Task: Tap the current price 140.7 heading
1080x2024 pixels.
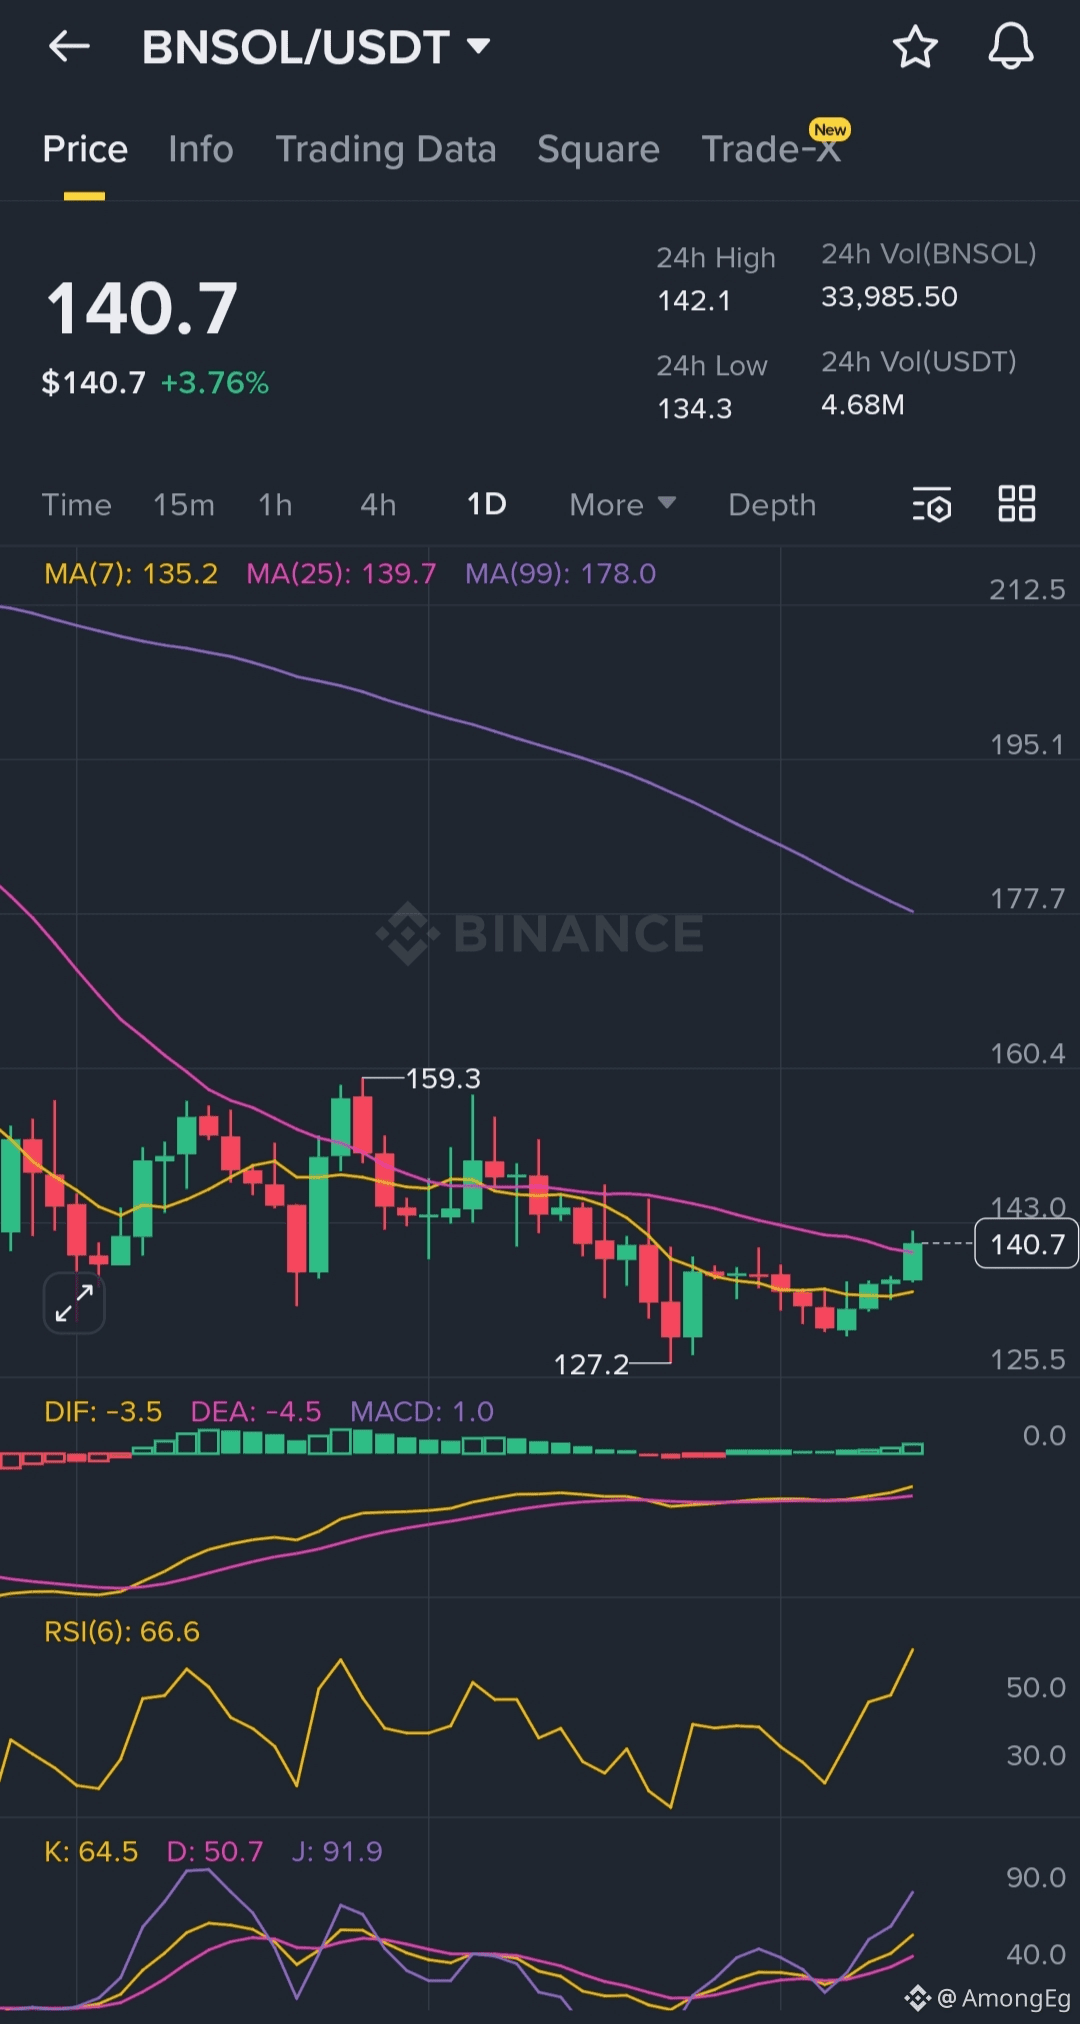Action: tap(142, 308)
